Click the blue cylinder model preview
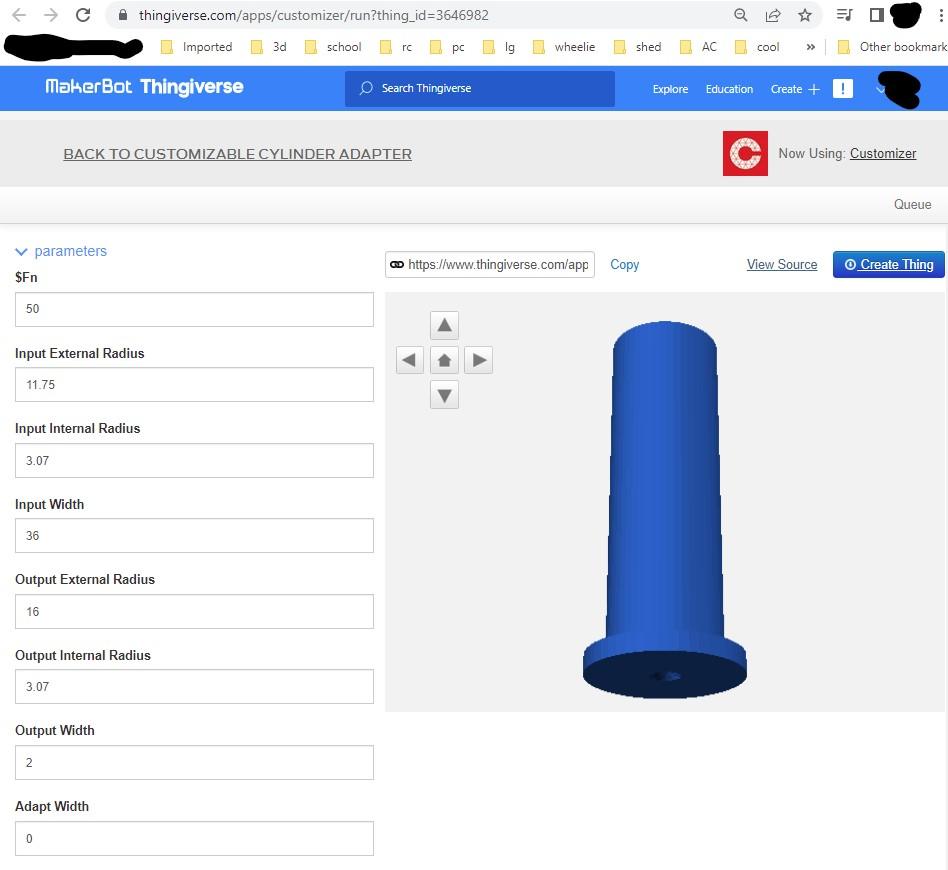The height and width of the screenshot is (870, 948). click(x=664, y=510)
